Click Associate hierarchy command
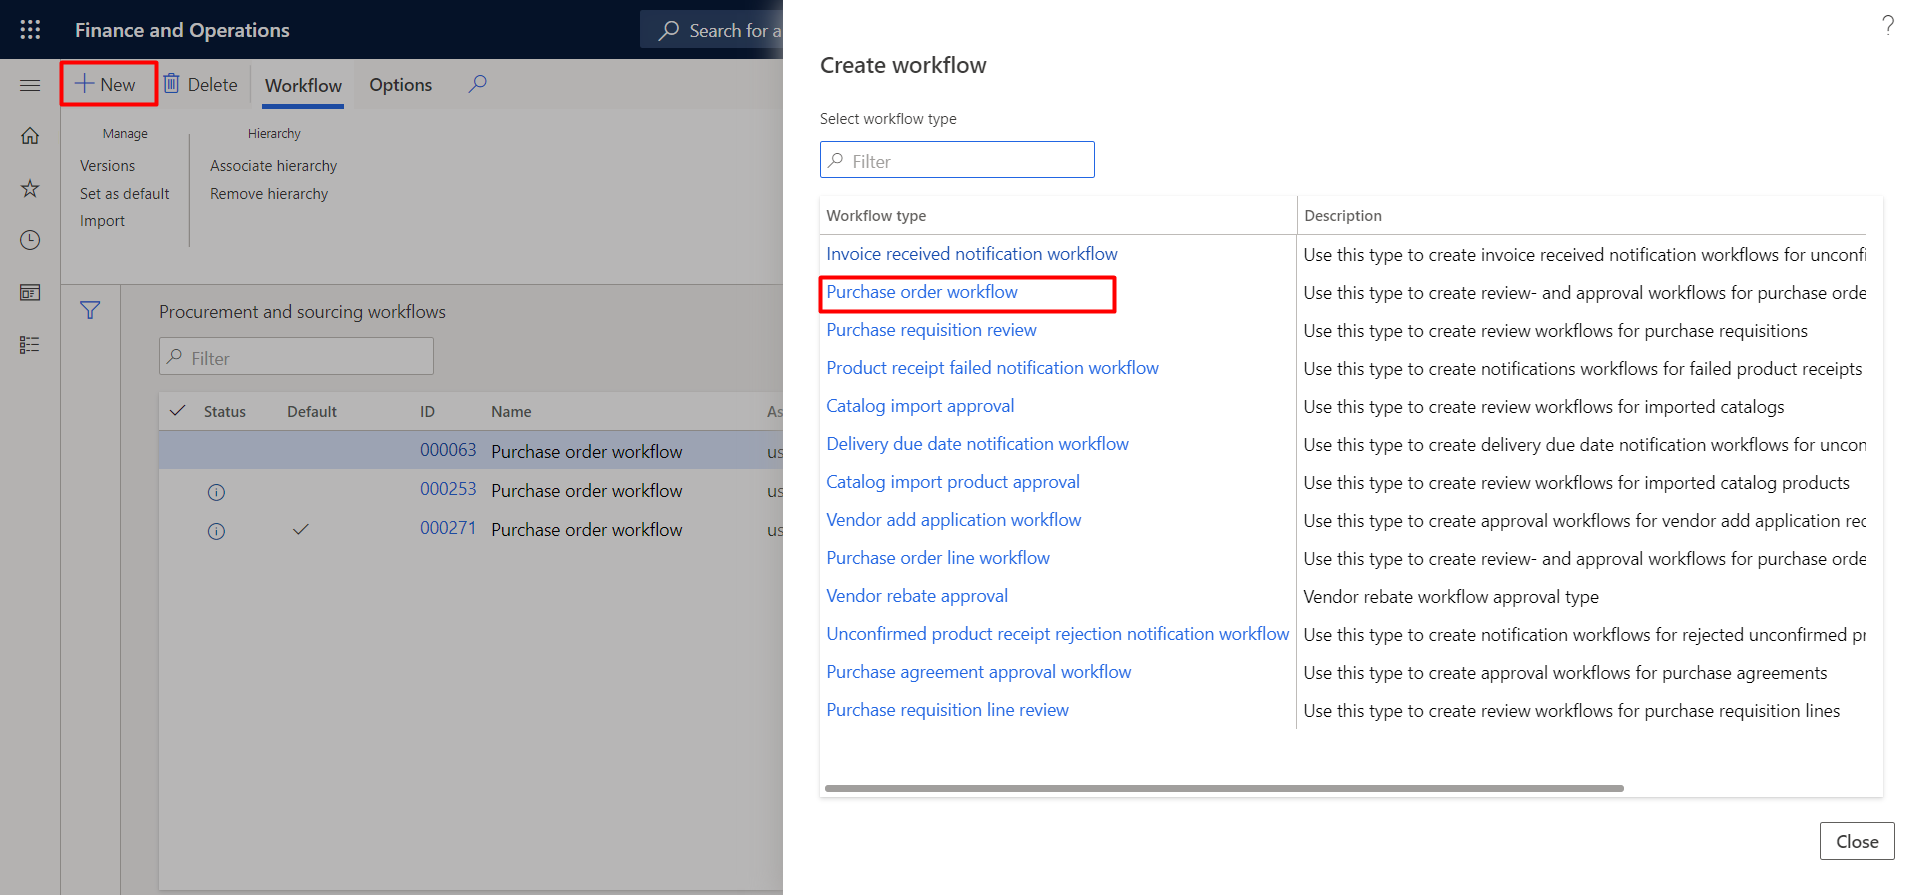Screen dimensions: 1917x895 273,166
